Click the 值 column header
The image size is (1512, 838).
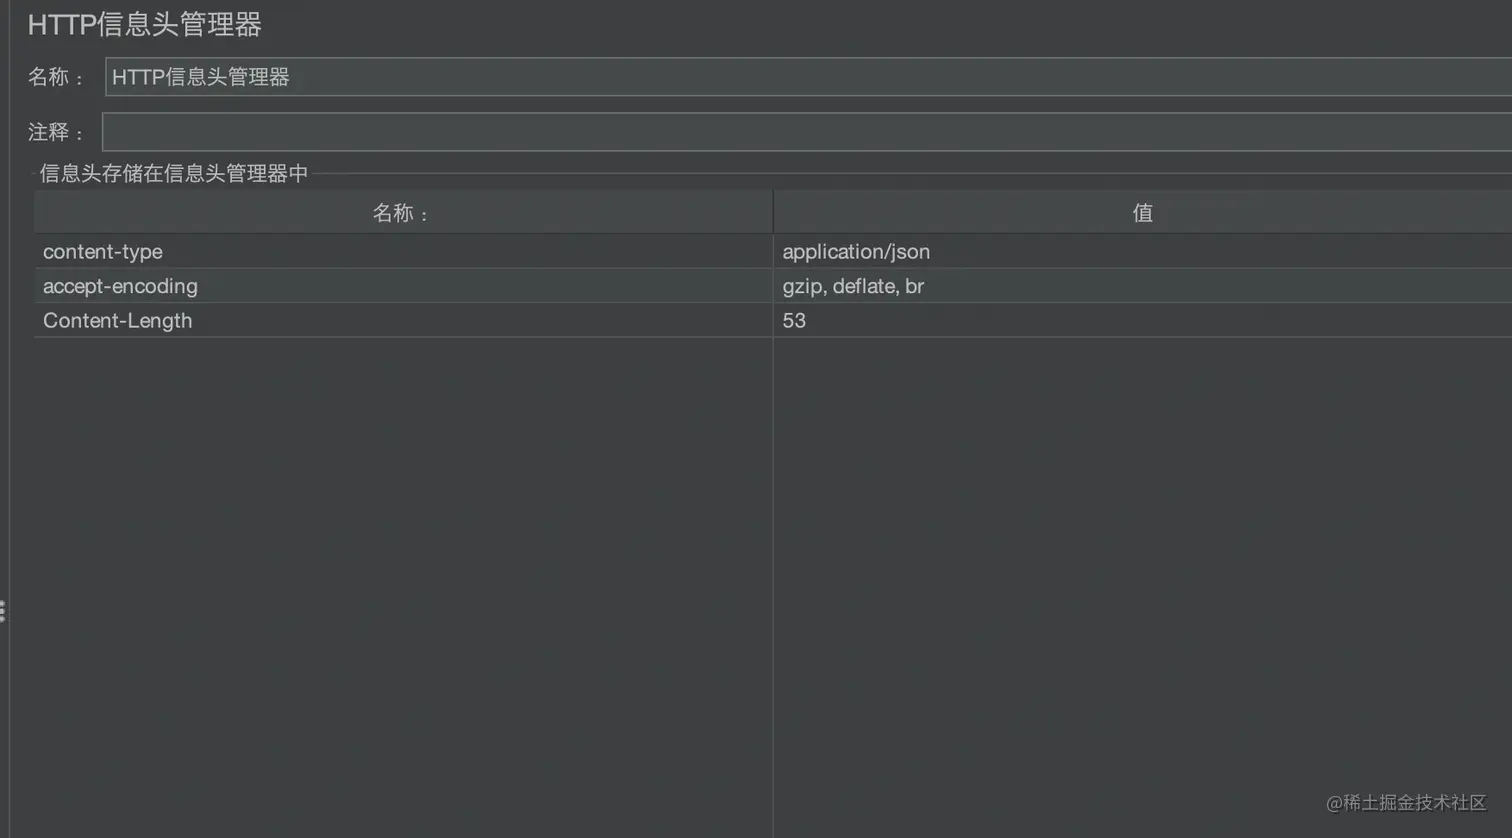point(1142,213)
